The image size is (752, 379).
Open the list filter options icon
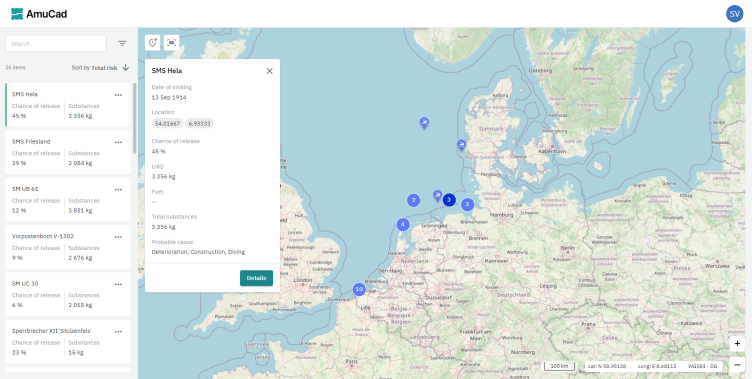coord(122,43)
